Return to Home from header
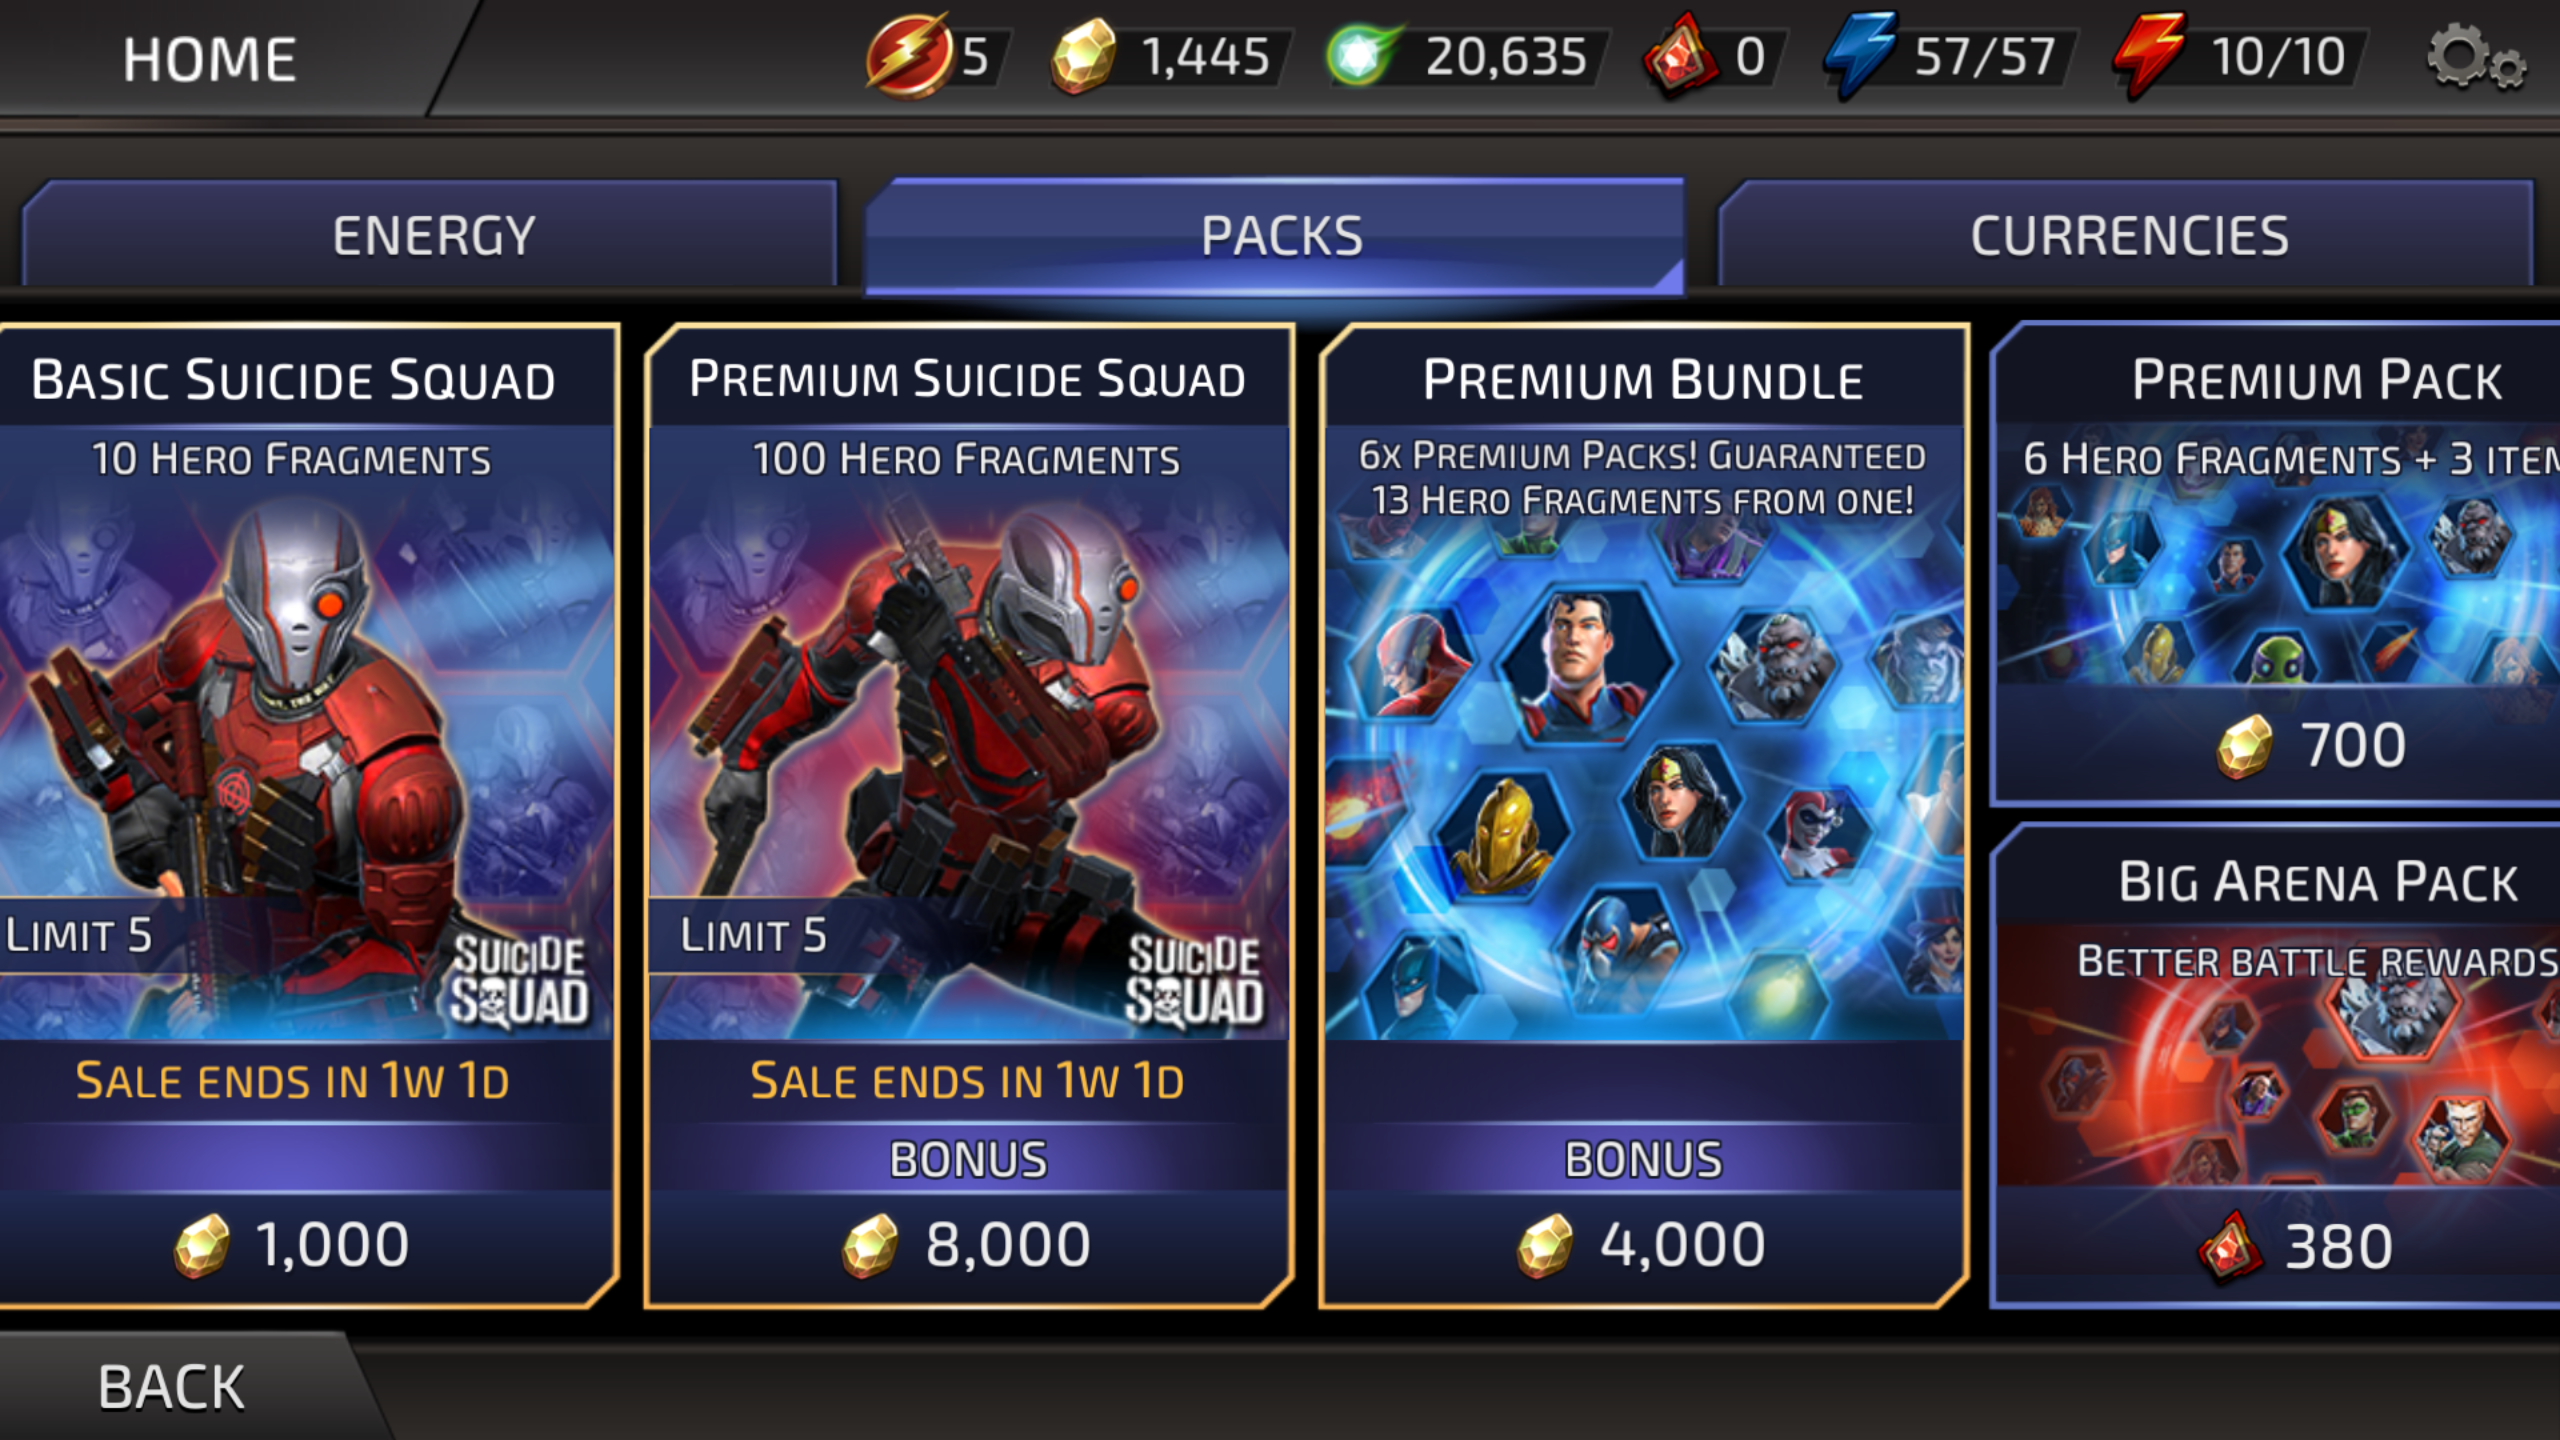 click(x=210, y=58)
